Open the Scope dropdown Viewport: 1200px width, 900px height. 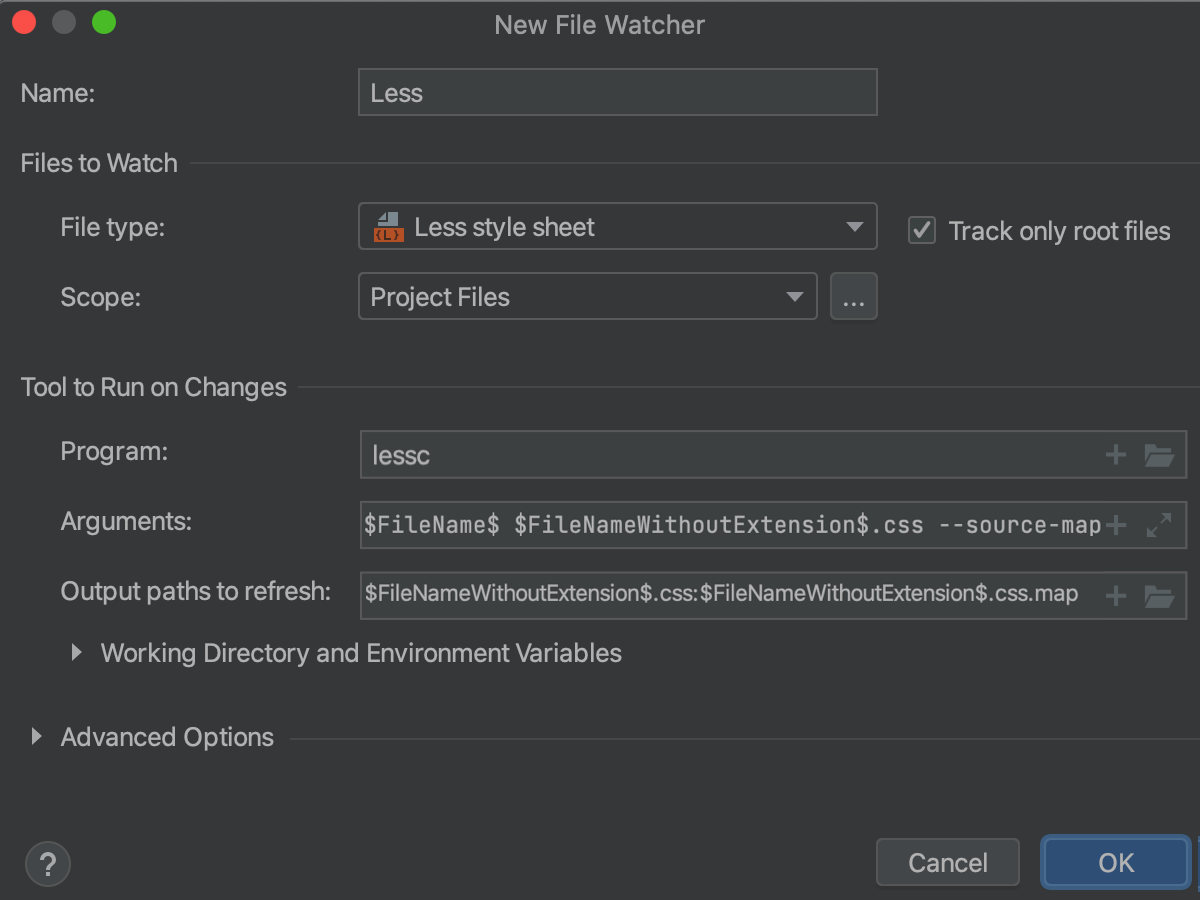tap(795, 296)
